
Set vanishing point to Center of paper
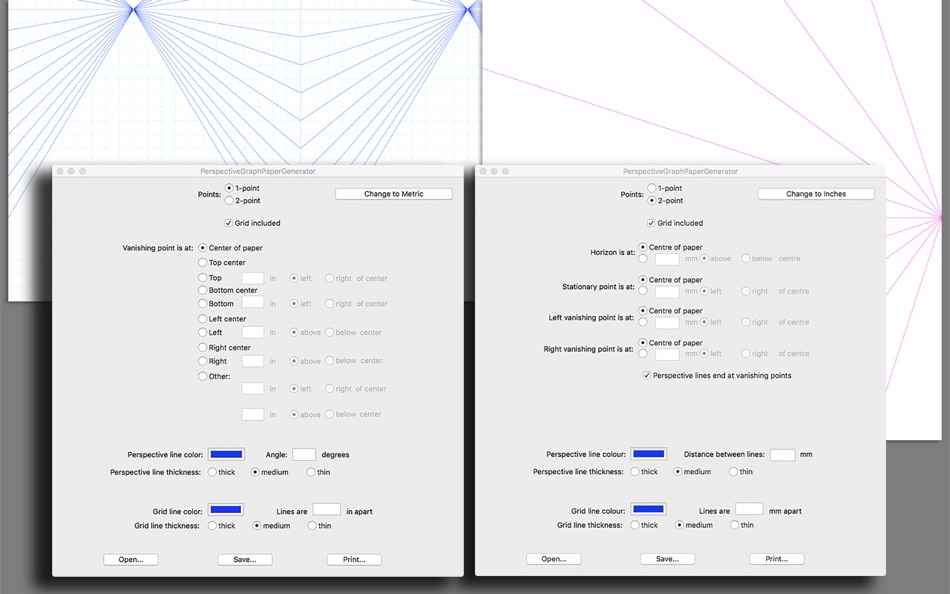pyautogui.click(x=202, y=248)
